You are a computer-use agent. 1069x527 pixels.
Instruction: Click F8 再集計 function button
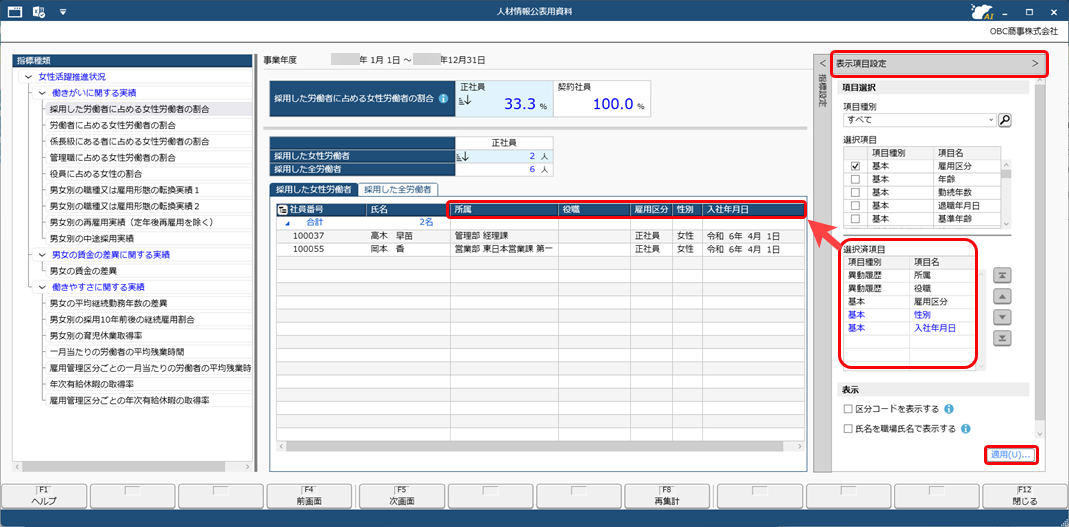pyautogui.click(x=669, y=496)
